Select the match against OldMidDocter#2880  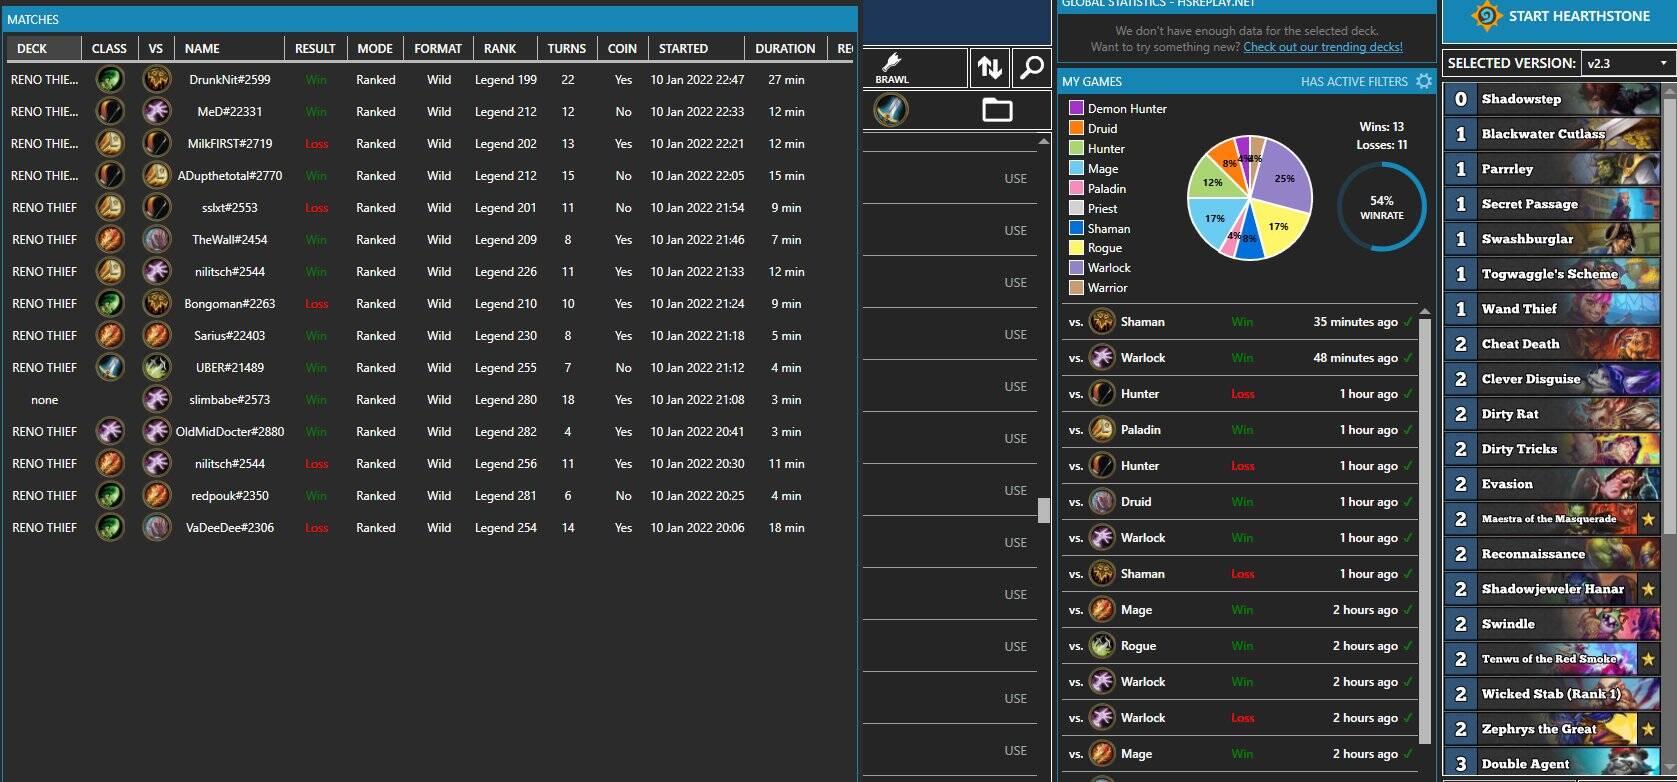click(430, 431)
